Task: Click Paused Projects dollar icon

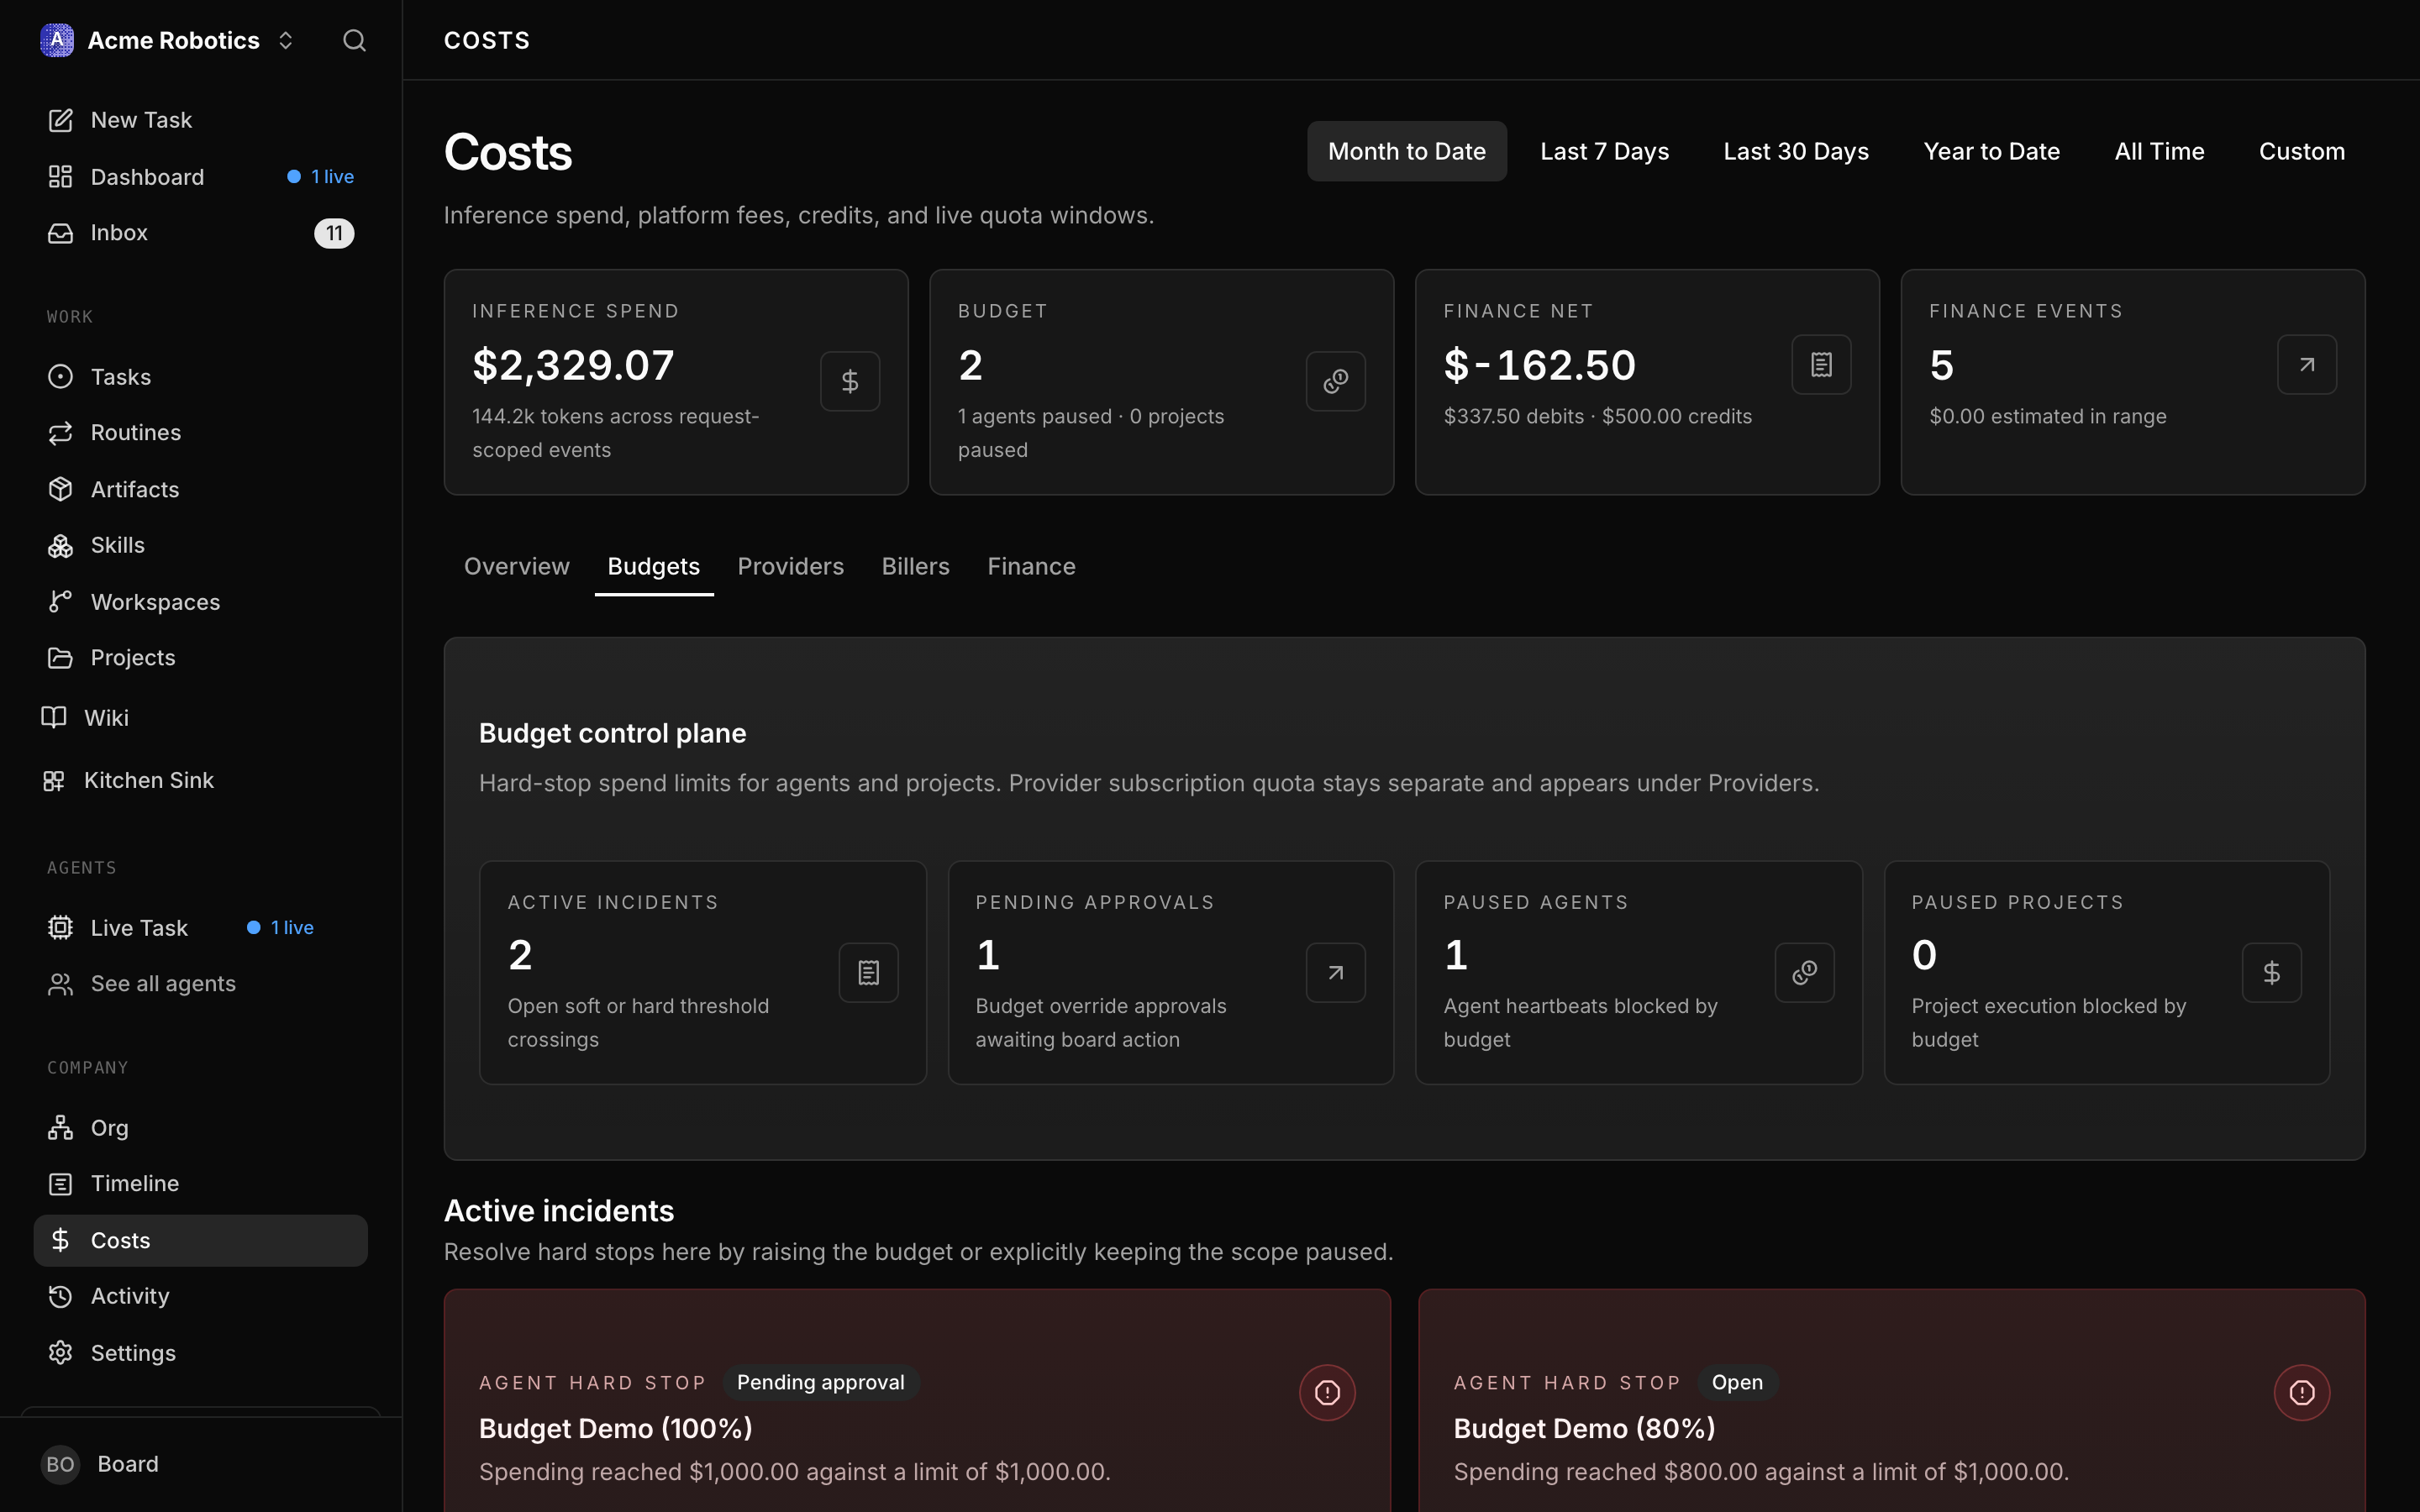Action: point(2272,972)
